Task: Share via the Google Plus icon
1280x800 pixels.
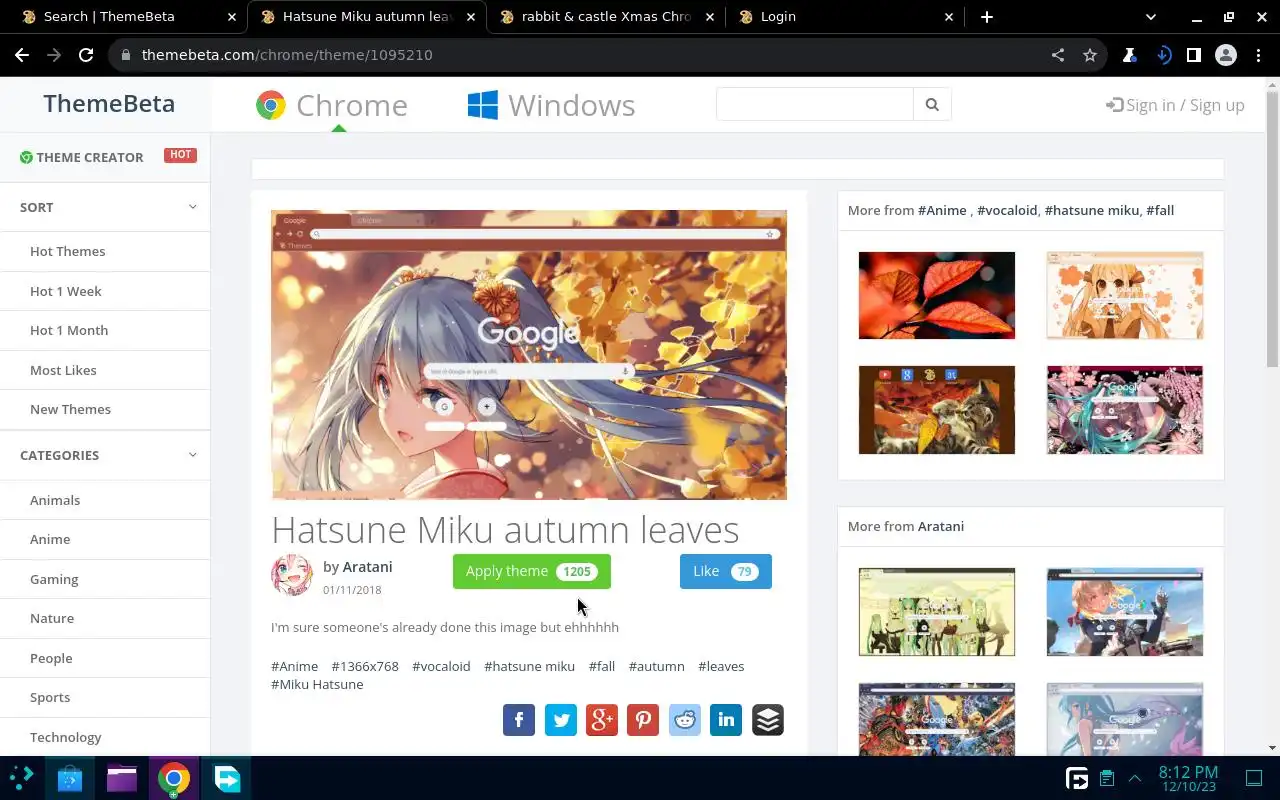Action: coord(602,720)
